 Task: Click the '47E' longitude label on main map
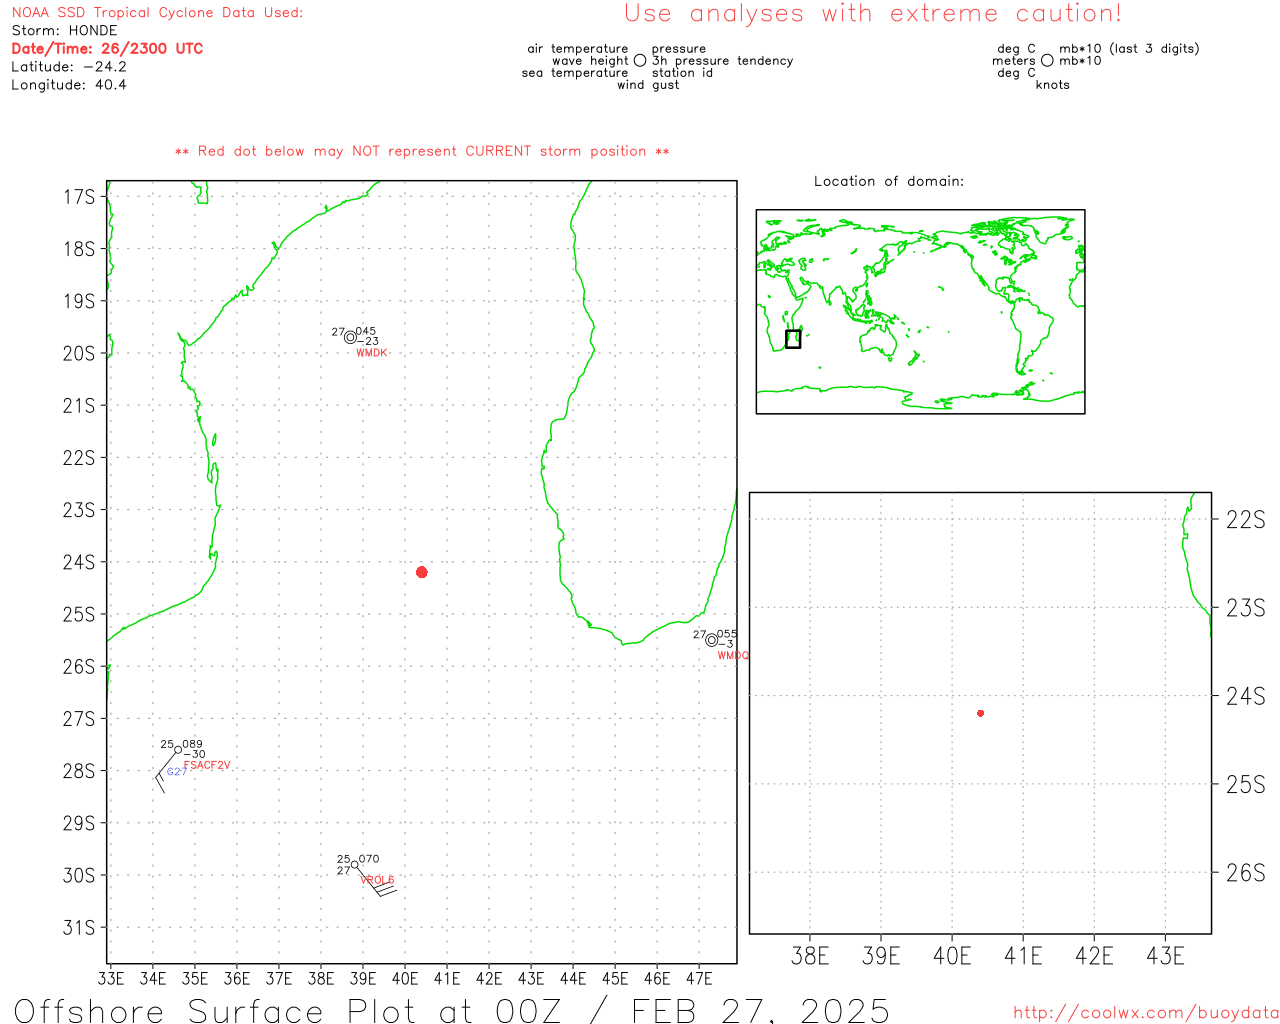[x=699, y=978]
